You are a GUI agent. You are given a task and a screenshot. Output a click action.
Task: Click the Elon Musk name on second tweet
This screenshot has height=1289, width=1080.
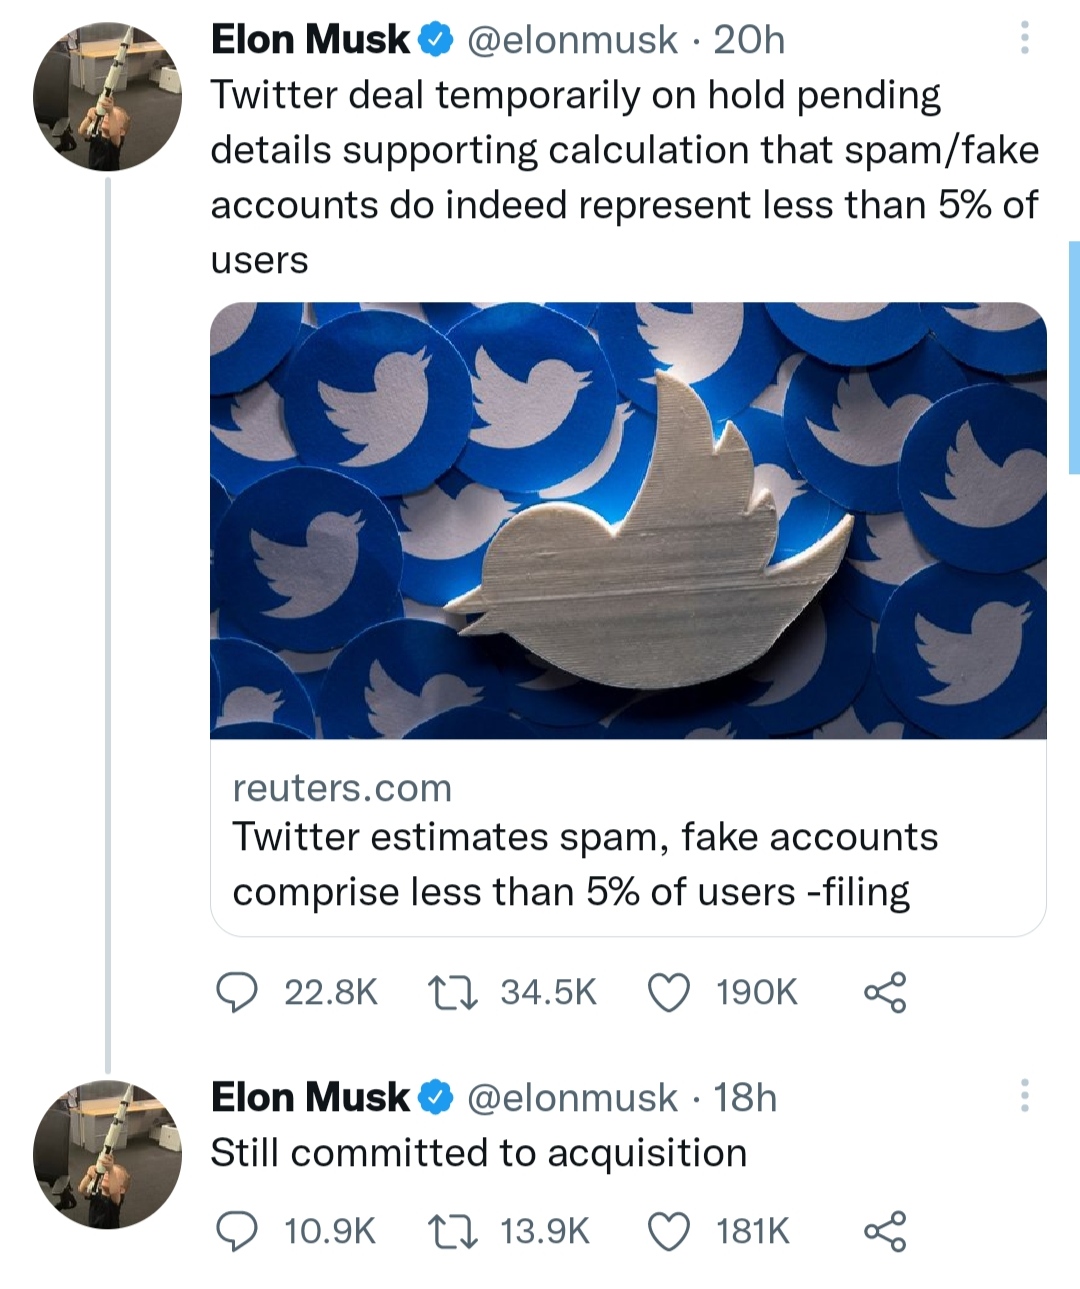click(x=310, y=1097)
